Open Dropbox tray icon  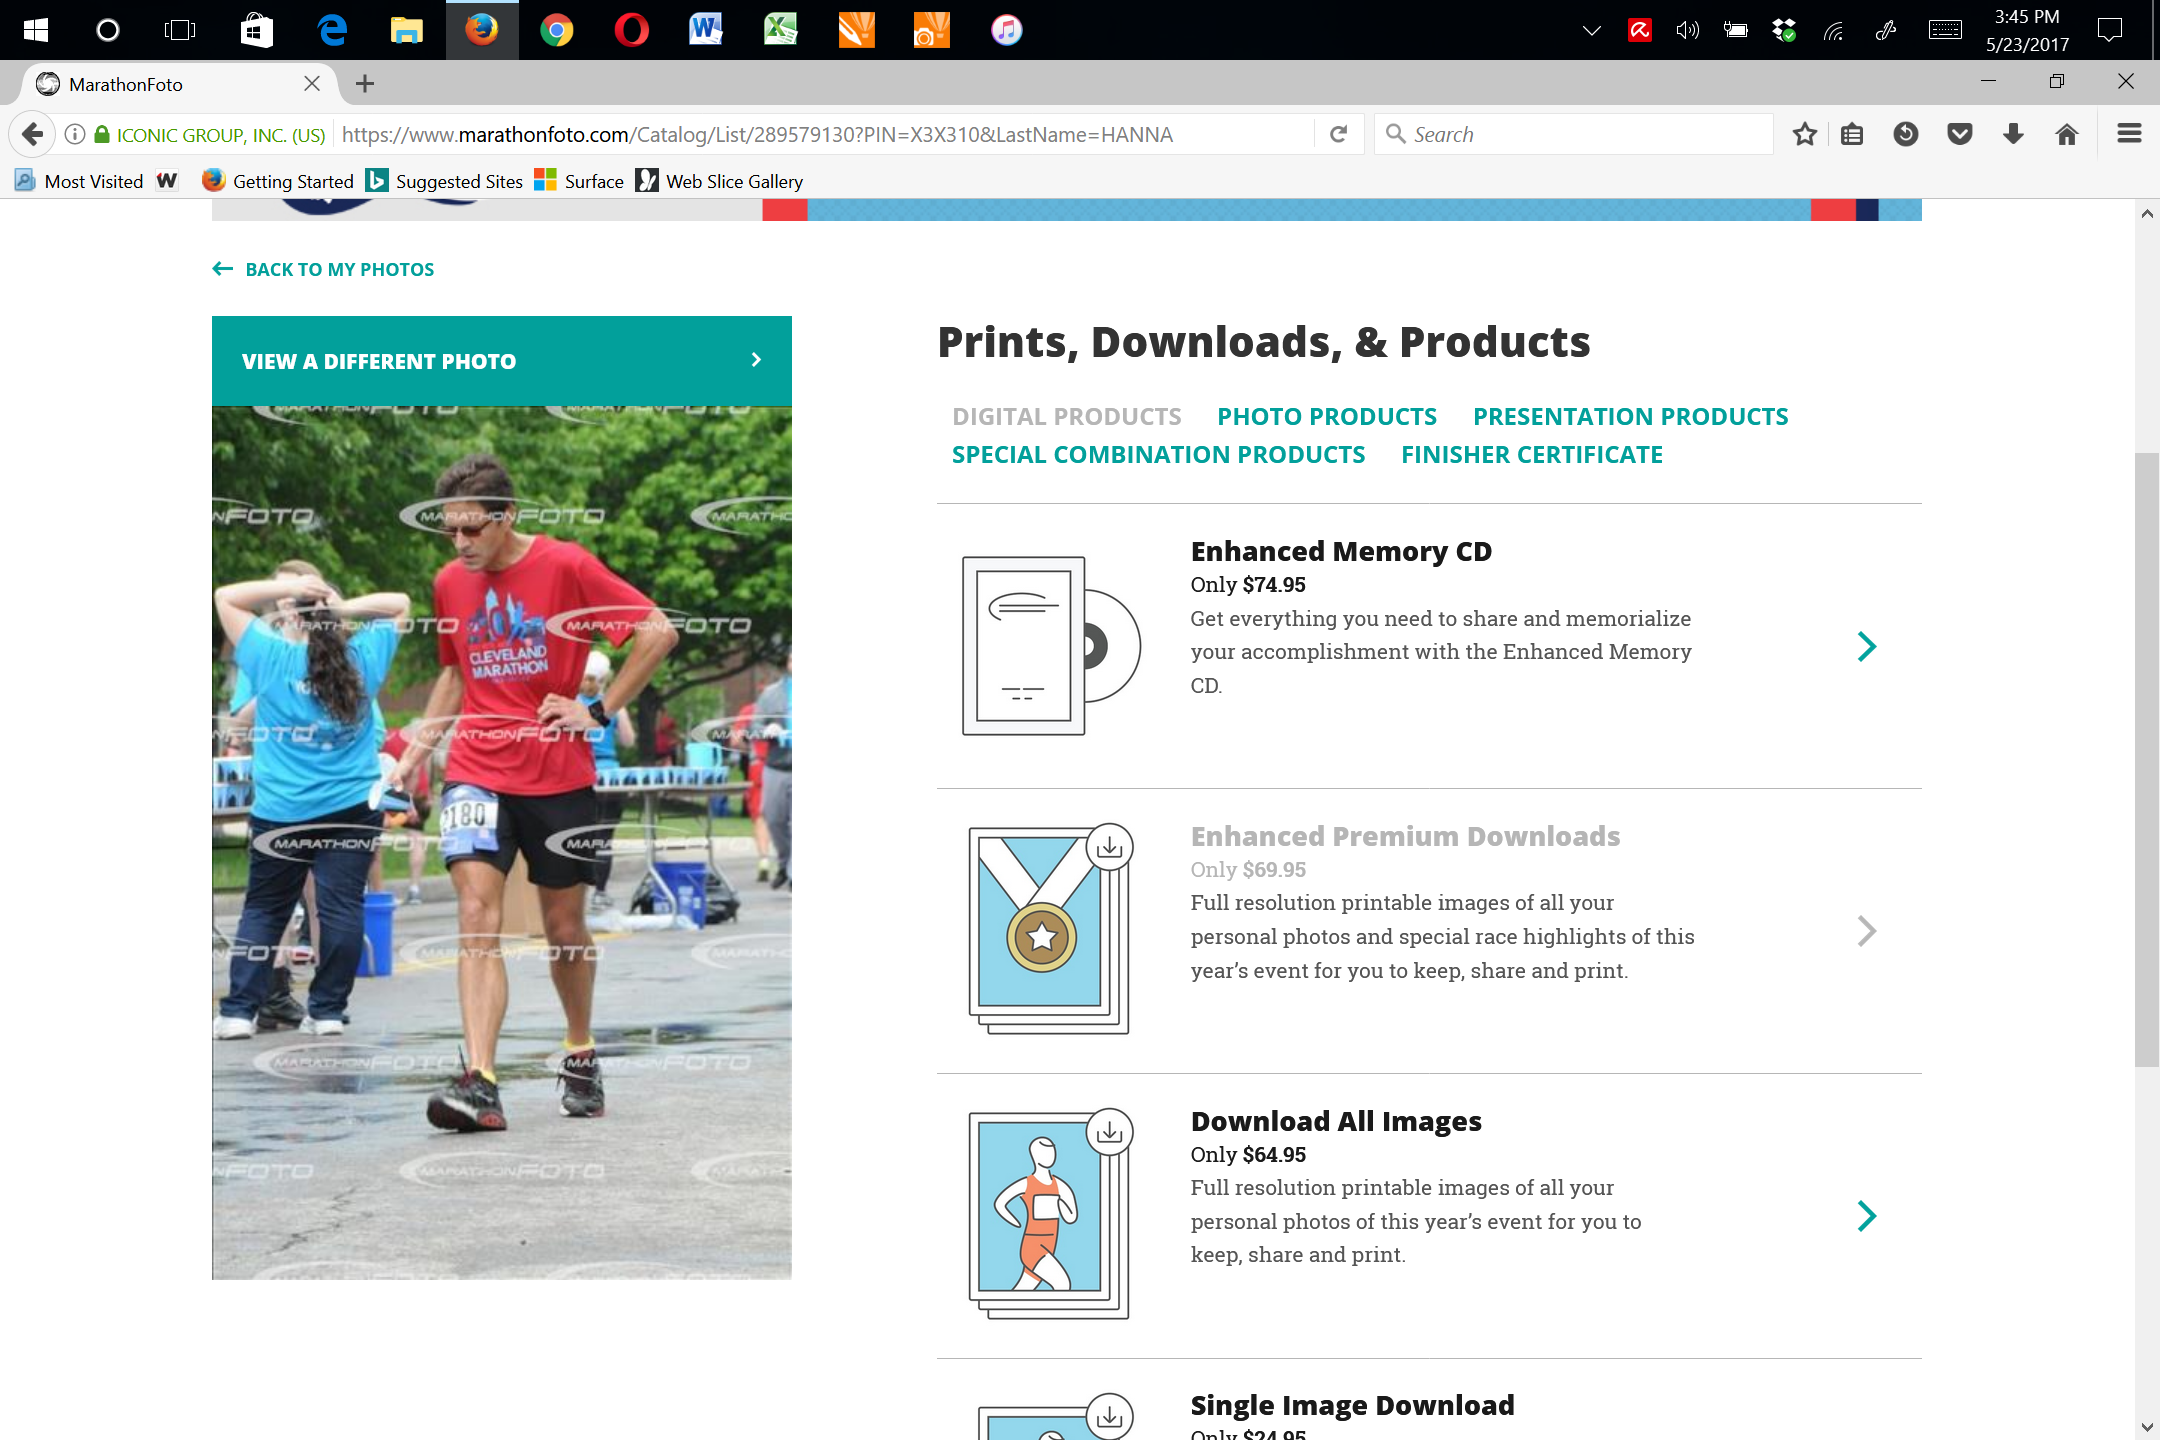1784,30
